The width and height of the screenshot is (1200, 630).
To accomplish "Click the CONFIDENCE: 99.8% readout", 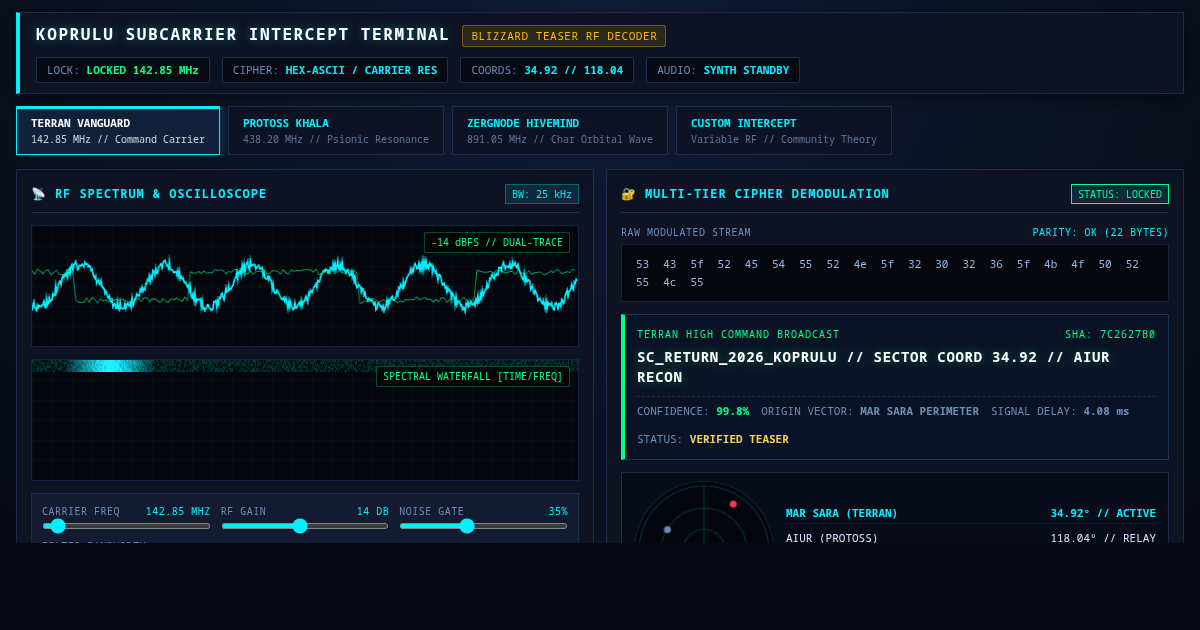I will pos(693,411).
